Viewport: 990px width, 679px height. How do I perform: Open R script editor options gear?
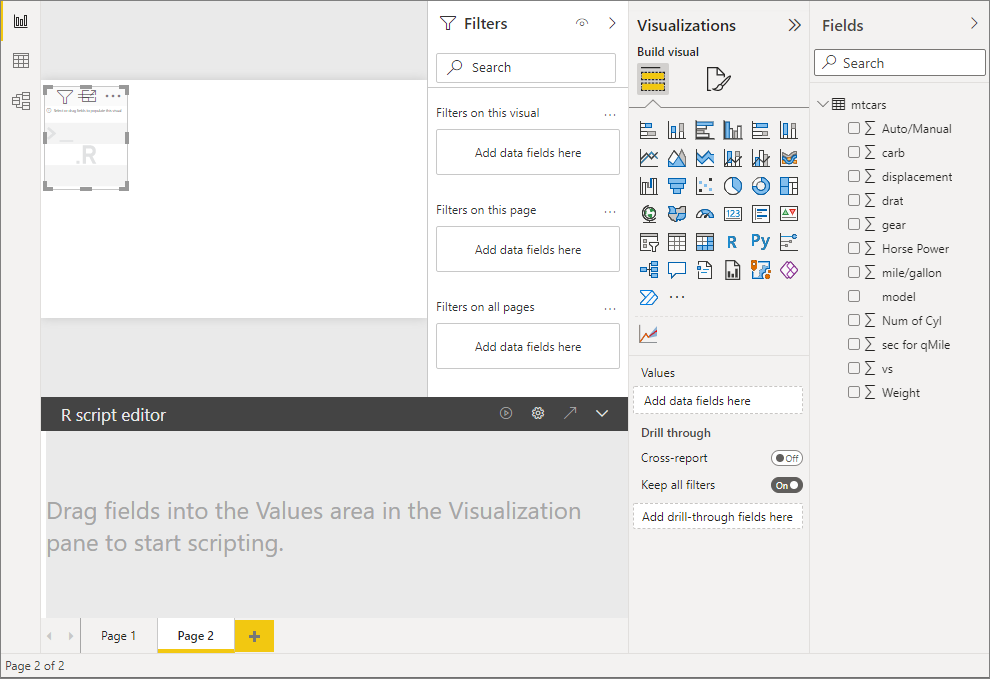(x=538, y=413)
